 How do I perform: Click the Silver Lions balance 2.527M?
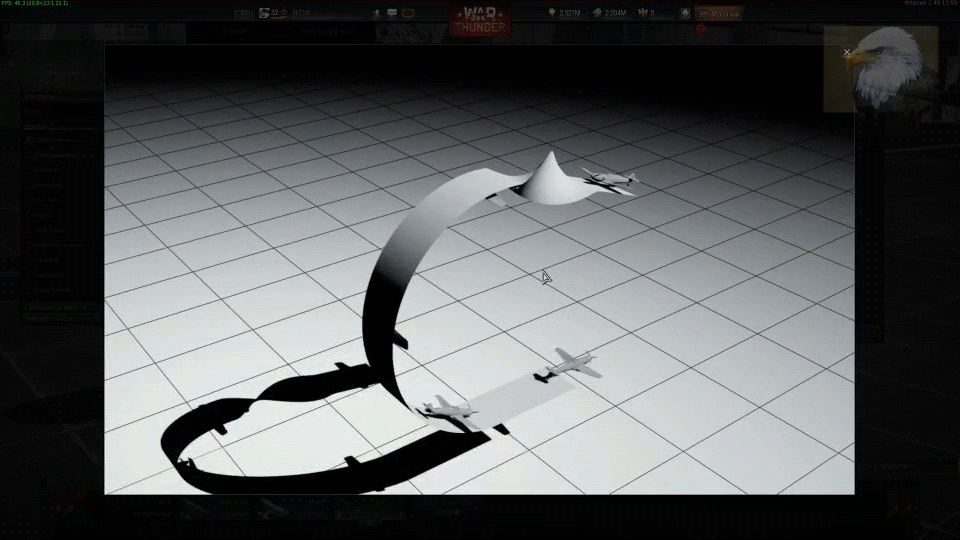pos(569,13)
